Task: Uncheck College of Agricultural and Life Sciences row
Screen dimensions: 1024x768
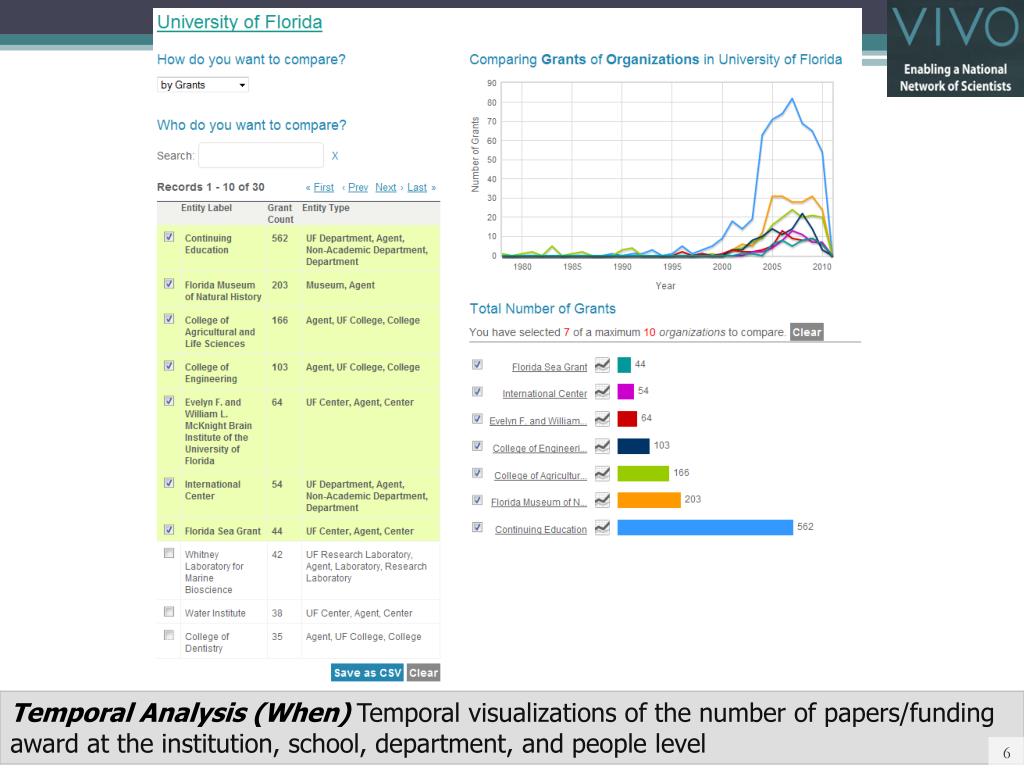Action: click(x=169, y=319)
